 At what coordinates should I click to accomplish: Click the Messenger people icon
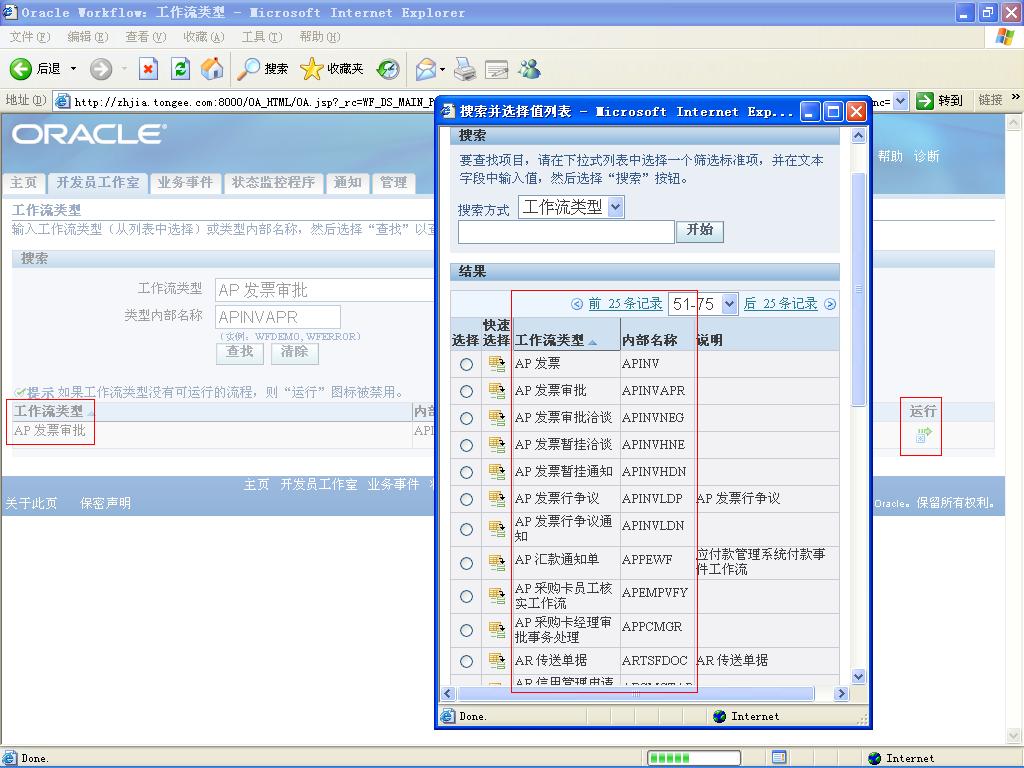530,69
